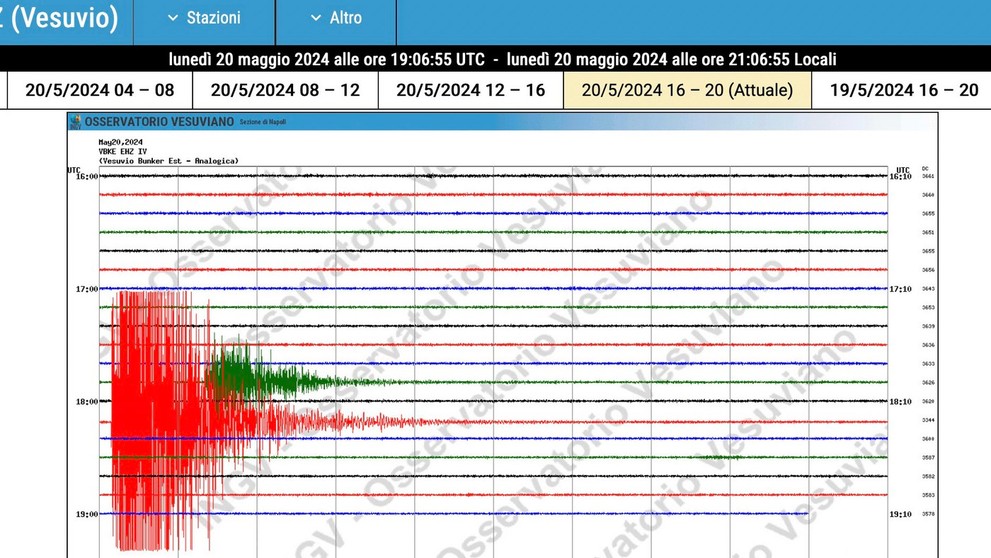Click the 16:10 label on right axis
Screen dimensions: 991x558
[899, 176]
